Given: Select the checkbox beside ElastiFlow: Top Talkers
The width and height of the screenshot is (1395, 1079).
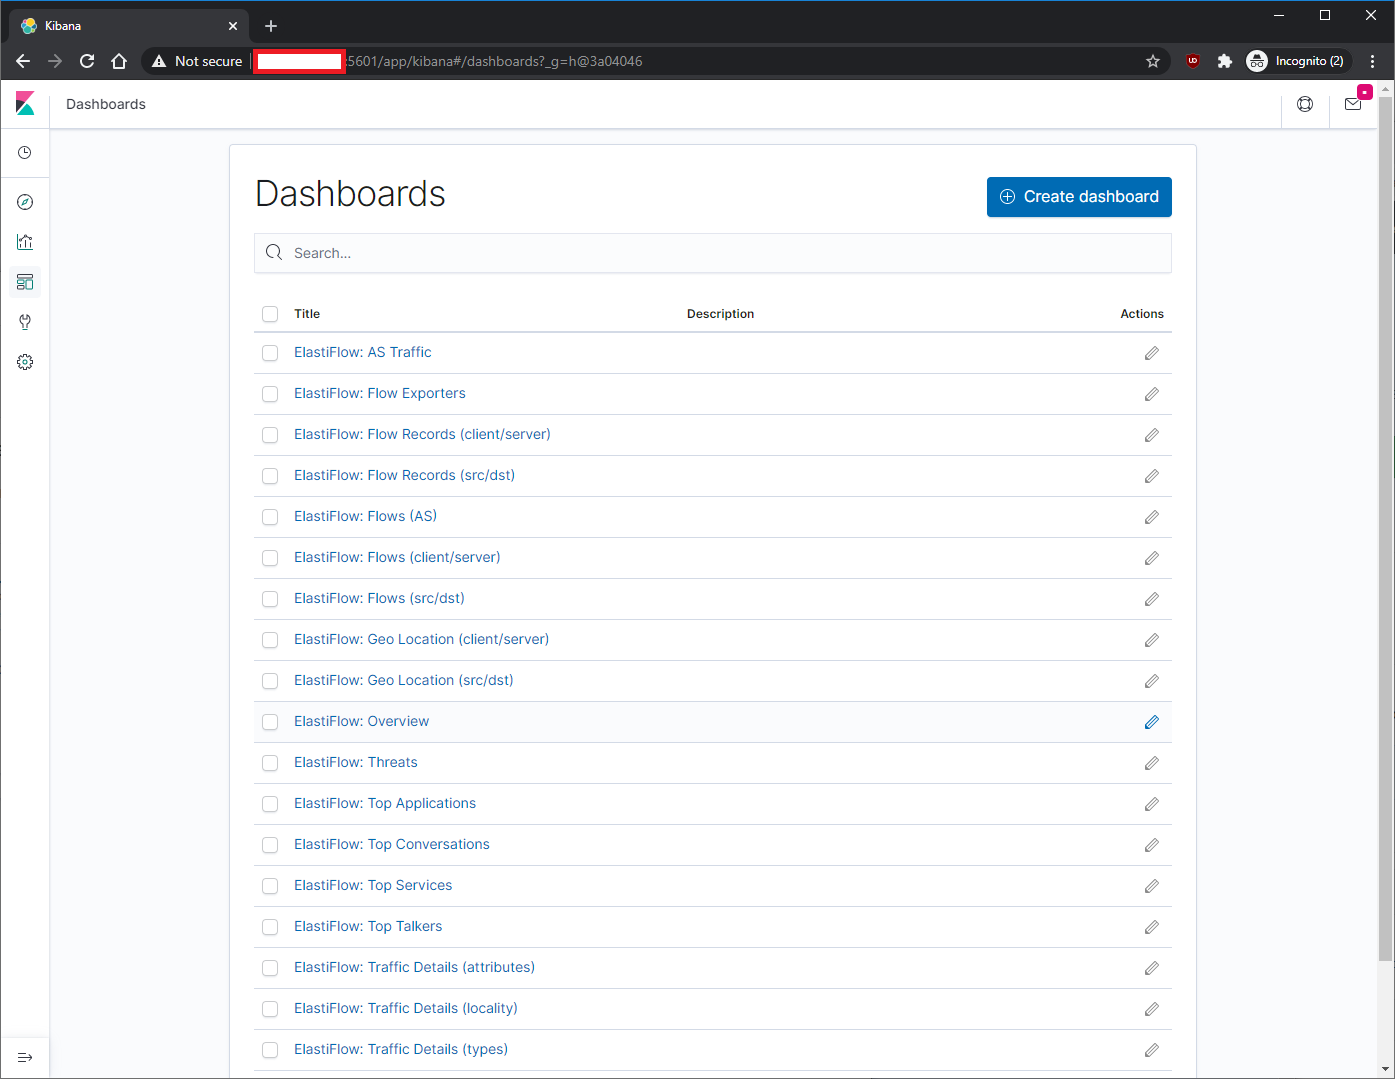Looking at the screenshot, I should tap(270, 927).
